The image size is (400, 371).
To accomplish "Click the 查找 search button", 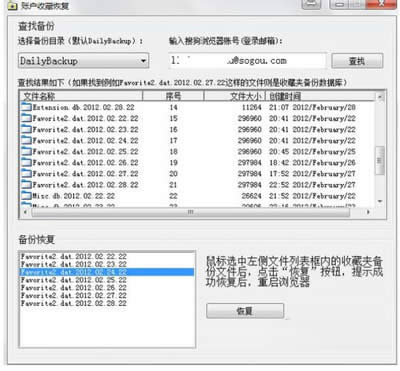I will tap(357, 61).
